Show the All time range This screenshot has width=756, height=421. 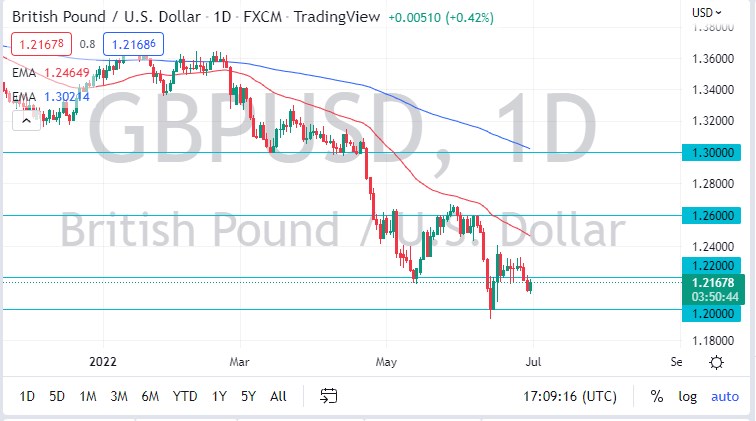(278, 396)
